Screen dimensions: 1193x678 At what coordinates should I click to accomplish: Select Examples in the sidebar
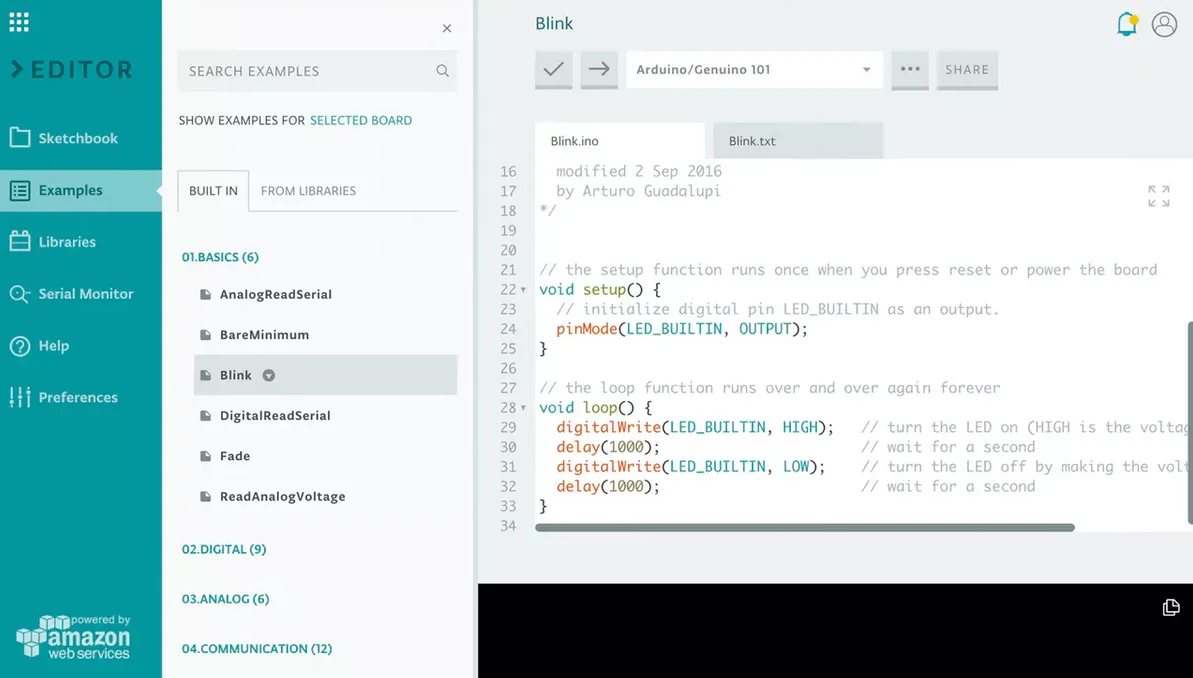[x=81, y=190]
